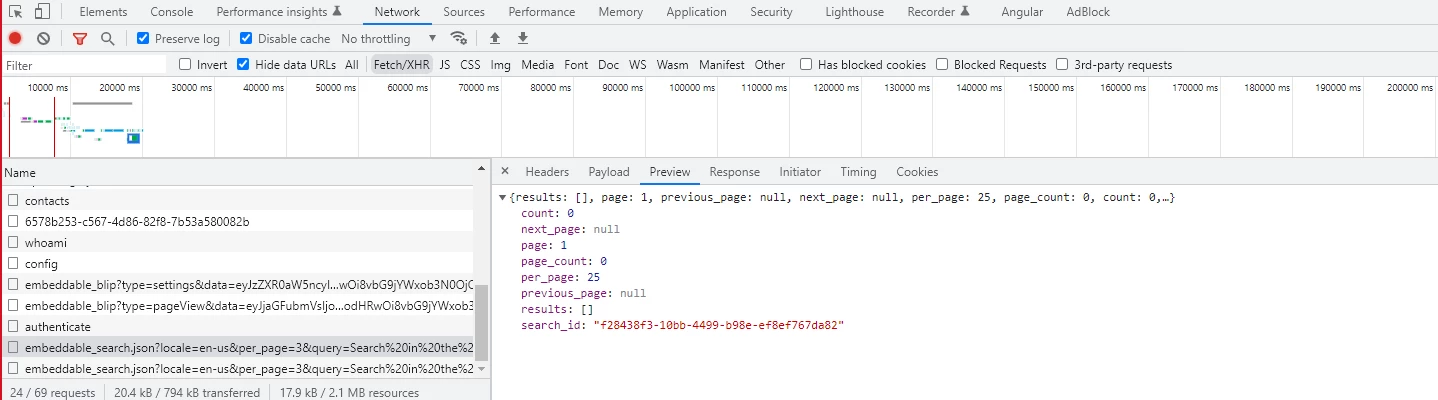Open the Application tab
The image size is (1438, 400).
[x=696, y=12]
